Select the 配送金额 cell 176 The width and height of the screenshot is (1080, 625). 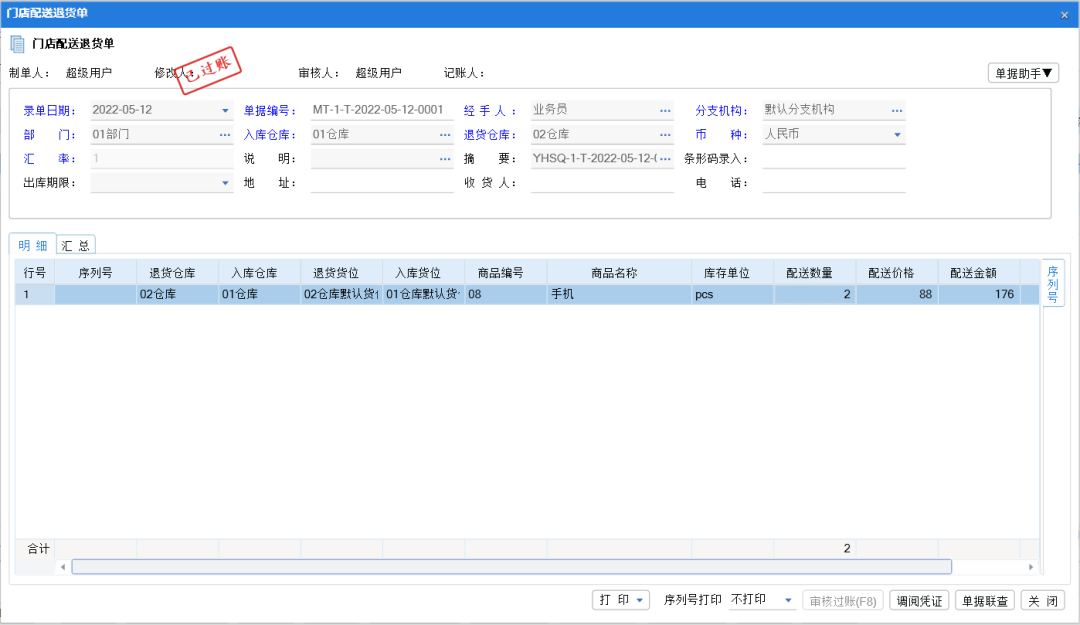pos(979,294)
